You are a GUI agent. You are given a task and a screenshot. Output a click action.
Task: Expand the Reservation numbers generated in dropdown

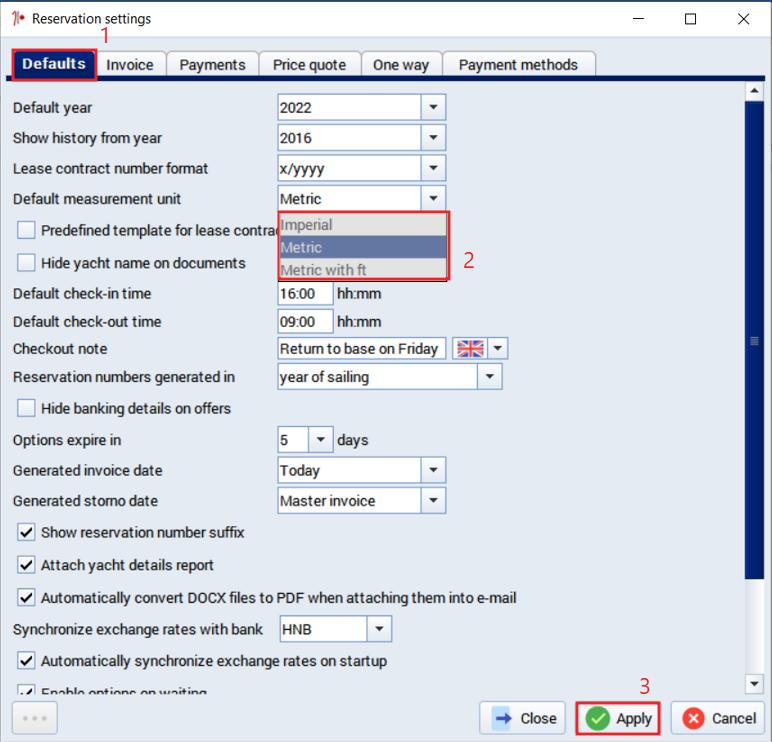coord(489,377)
